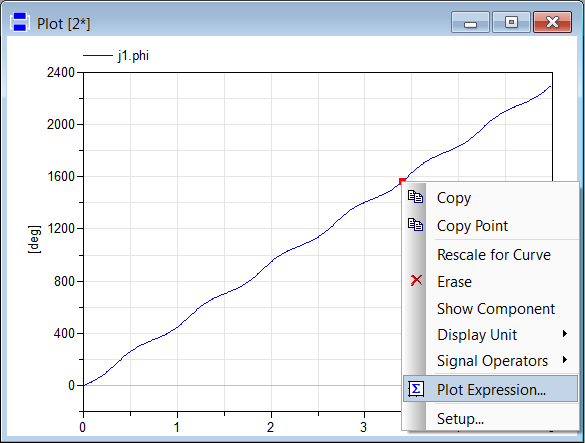Image resolution: width=585 pixels, height=443 pixels.
Task: Click the x-axis tick label 1
Action: point(177,427)
